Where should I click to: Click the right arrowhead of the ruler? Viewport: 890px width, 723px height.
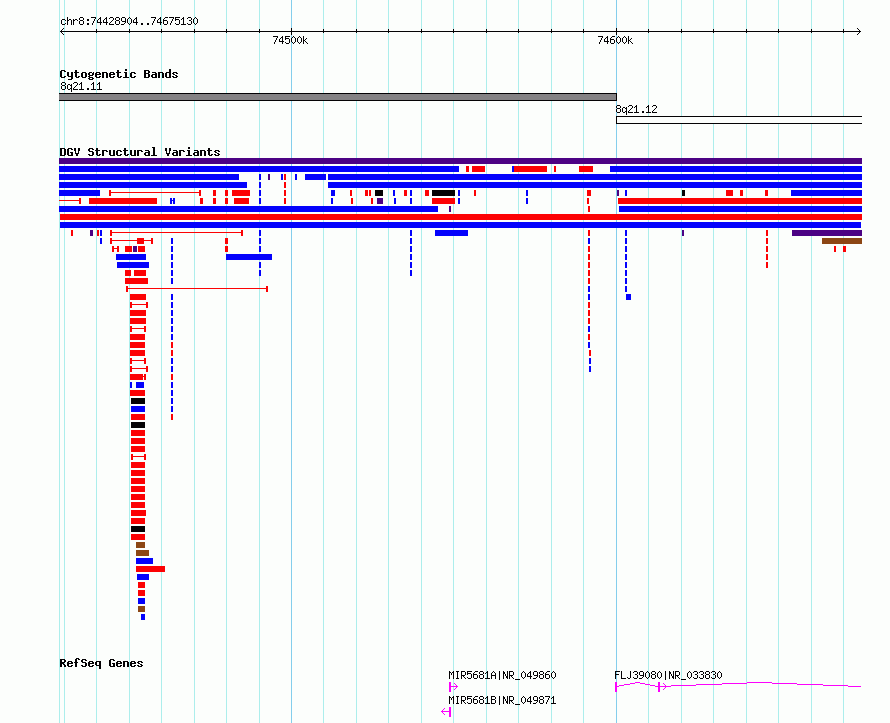tap(859, 32)
